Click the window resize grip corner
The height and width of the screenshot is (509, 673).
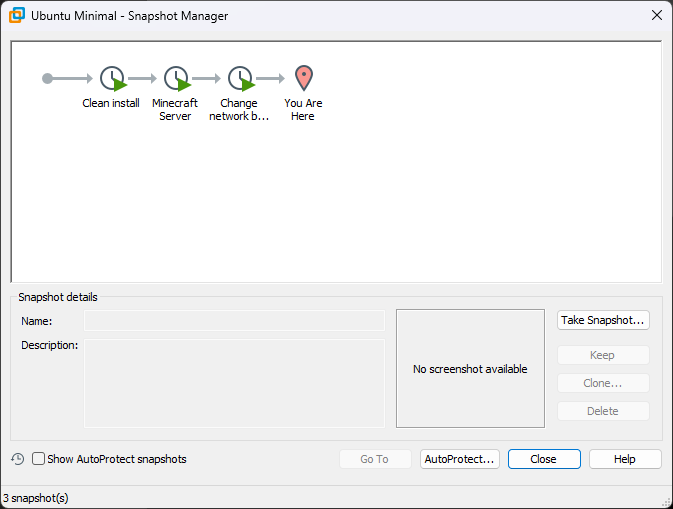coord(666,502)
